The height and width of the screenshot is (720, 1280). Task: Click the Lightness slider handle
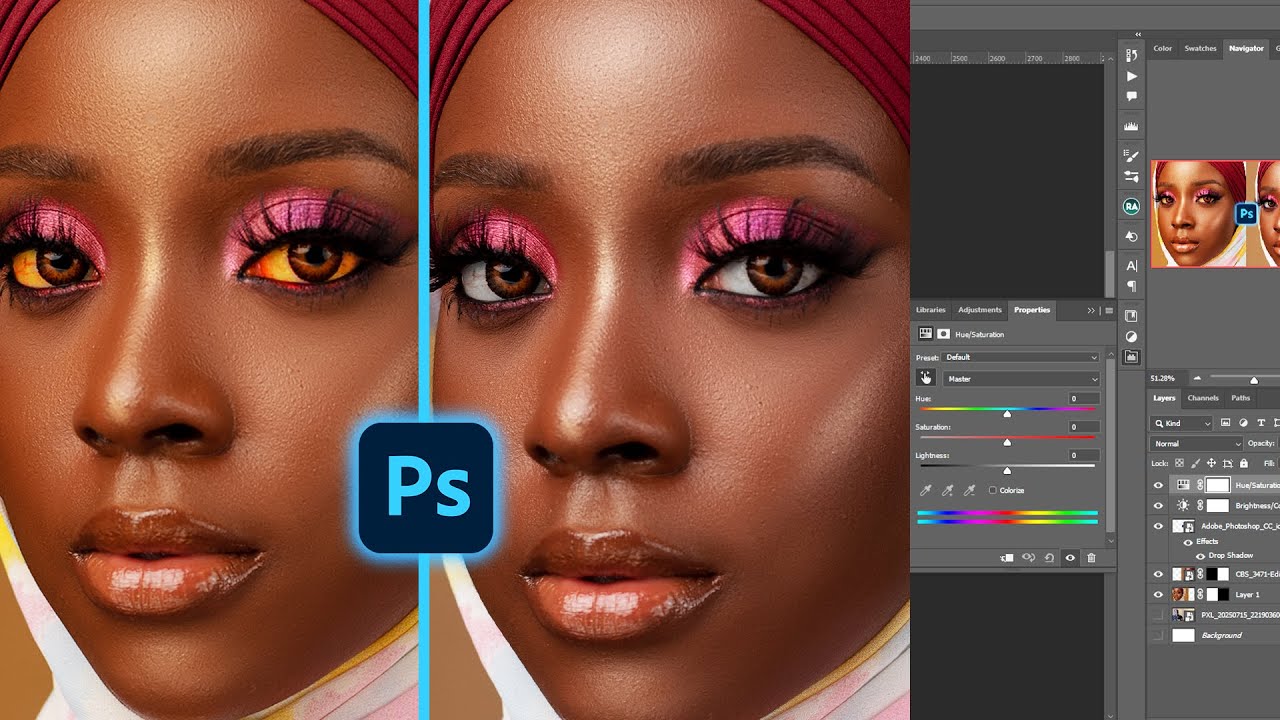coord(1007,470)
